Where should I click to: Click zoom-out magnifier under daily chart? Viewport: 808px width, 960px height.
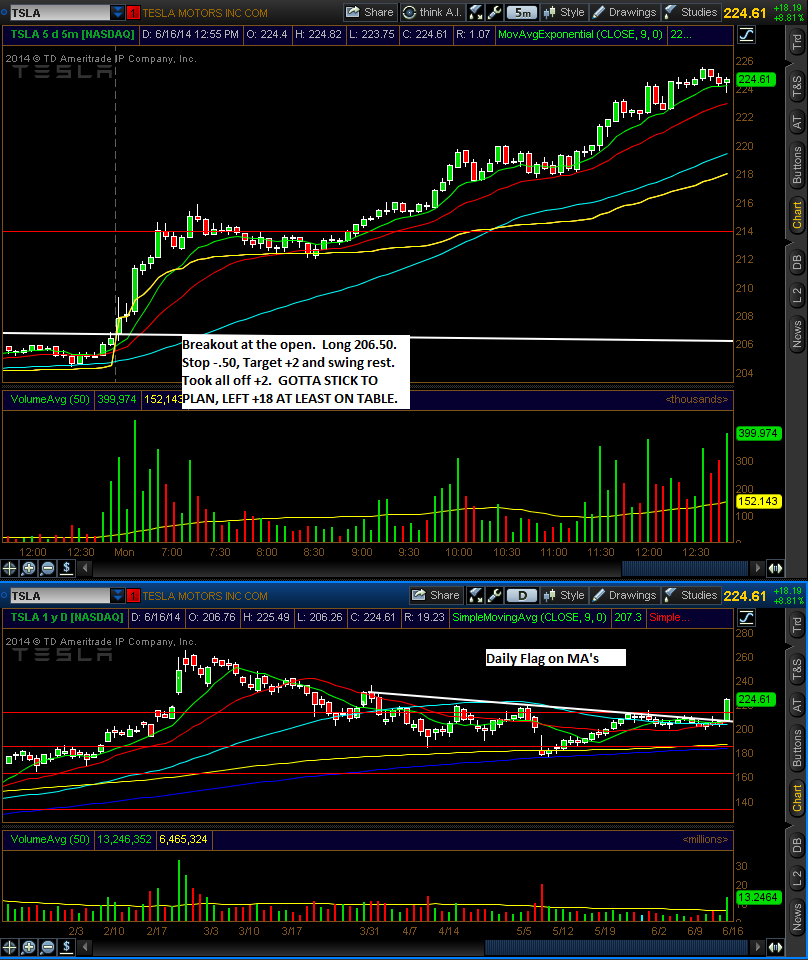(x=48, y=948)
